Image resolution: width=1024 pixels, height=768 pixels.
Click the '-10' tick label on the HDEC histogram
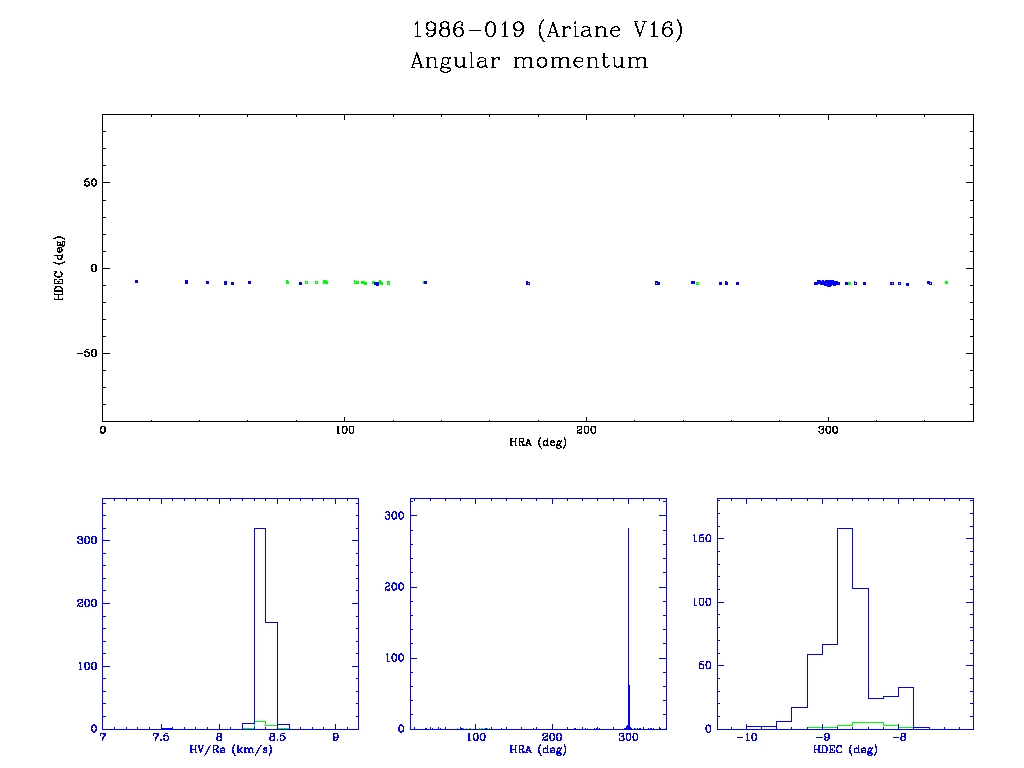(745, 737)
